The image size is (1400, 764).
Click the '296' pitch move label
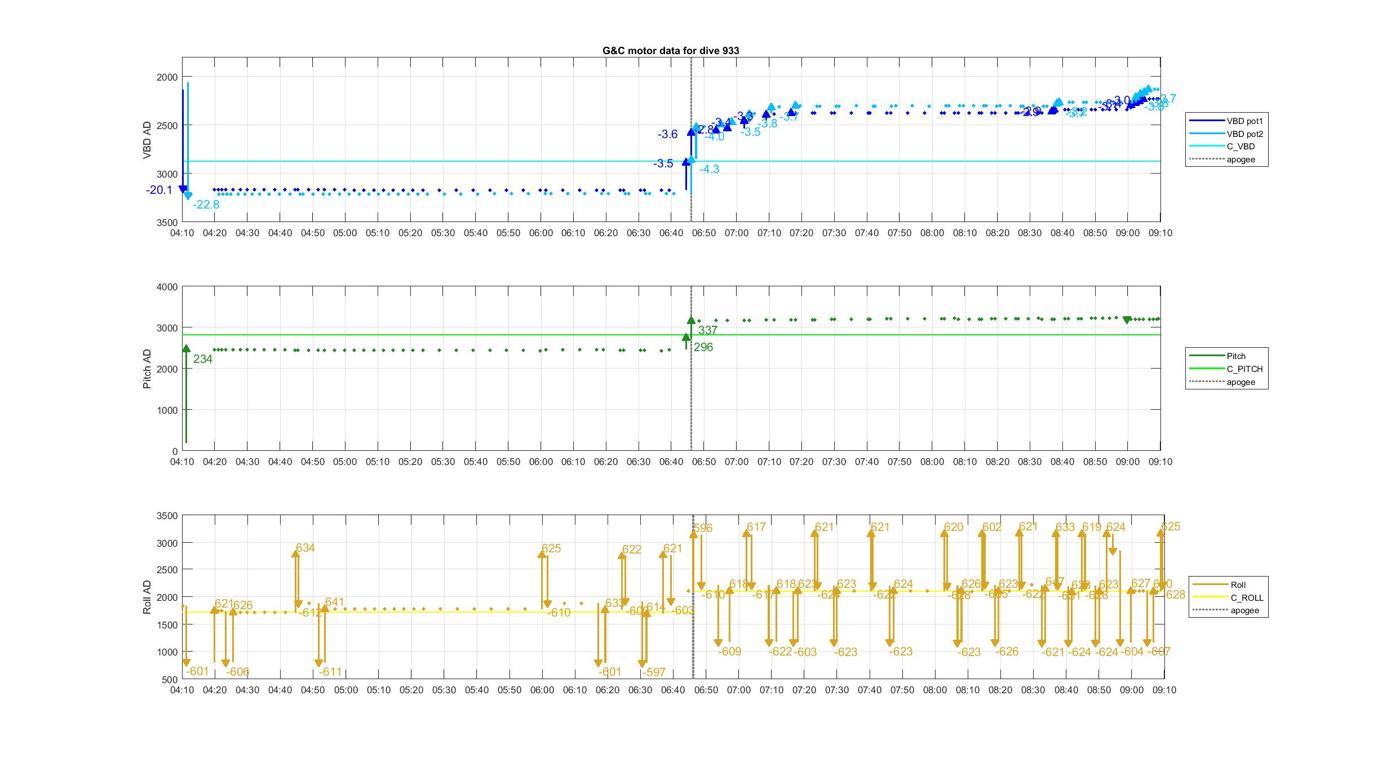pos(703,347)
